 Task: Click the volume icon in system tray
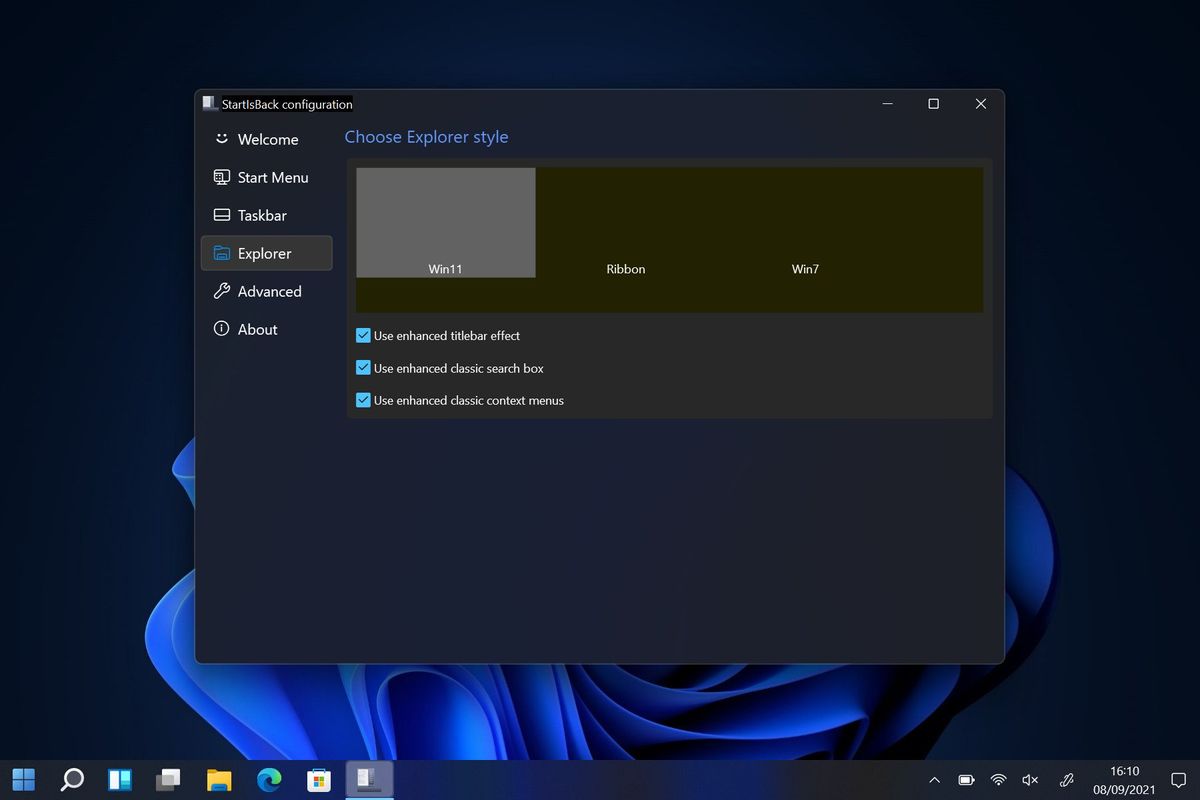[1029, 779]
